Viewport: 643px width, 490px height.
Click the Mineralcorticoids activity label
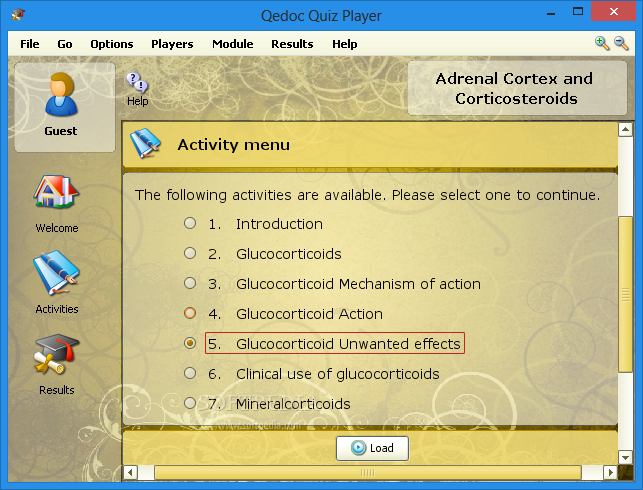pyautogui.click(x=293, y=404)
